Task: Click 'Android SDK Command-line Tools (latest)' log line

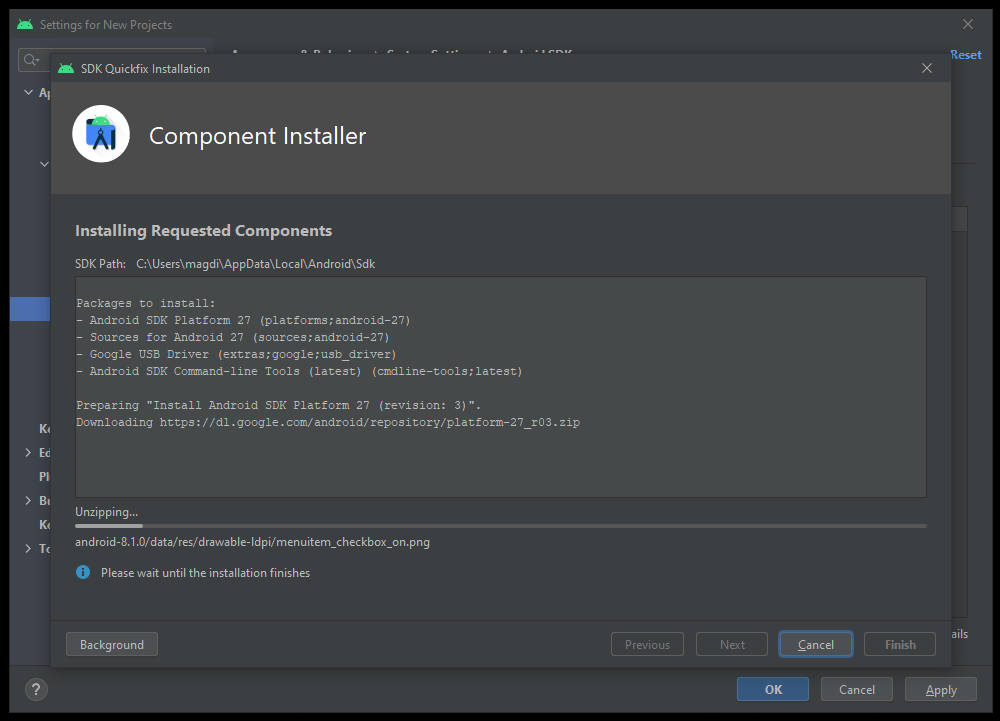Action: pos(300,371)
